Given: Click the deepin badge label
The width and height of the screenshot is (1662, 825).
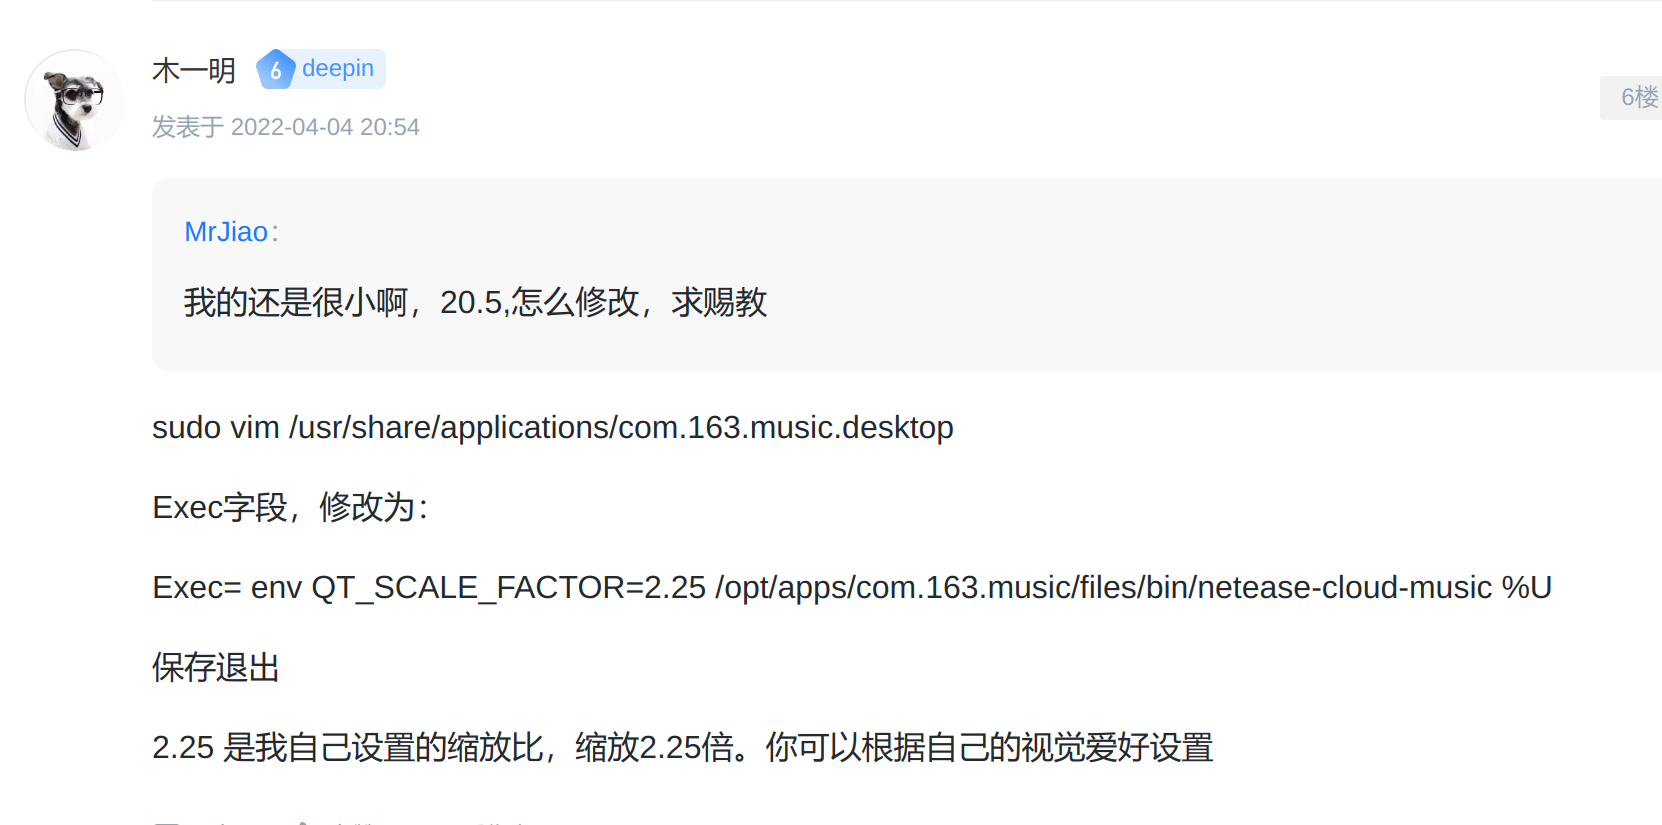Looking at the screenshot, I should coord(338,68).
